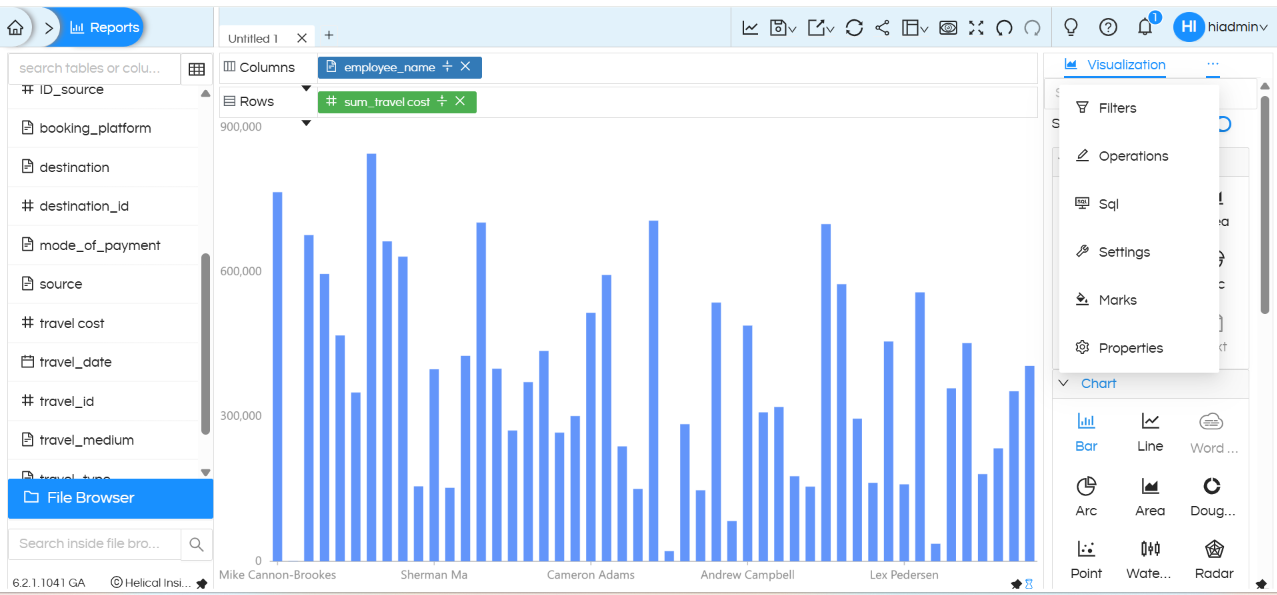Click the Undo icon
Viewport: 1277px width, 595px height.
click(x=1005, y=28)
